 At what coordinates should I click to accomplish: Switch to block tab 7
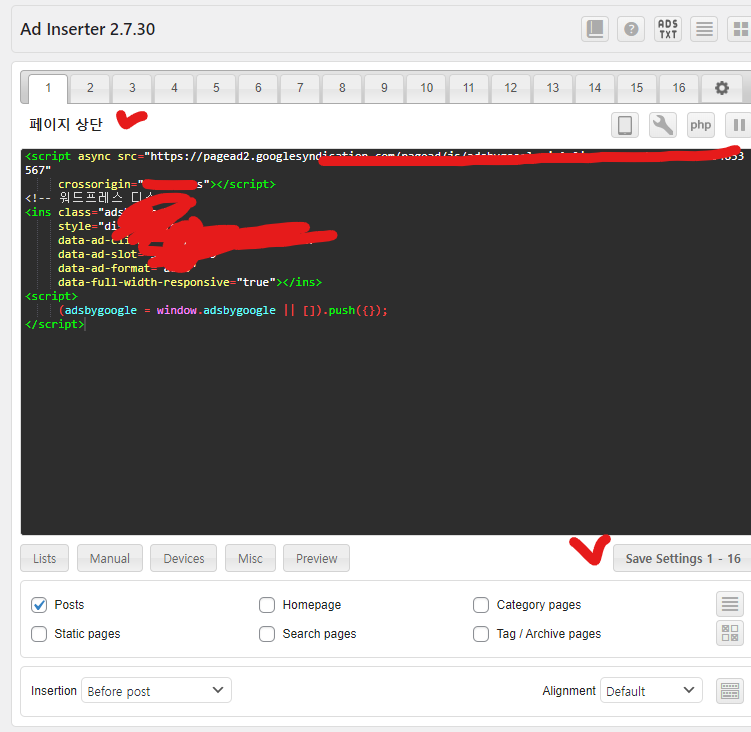click(300, 88)
